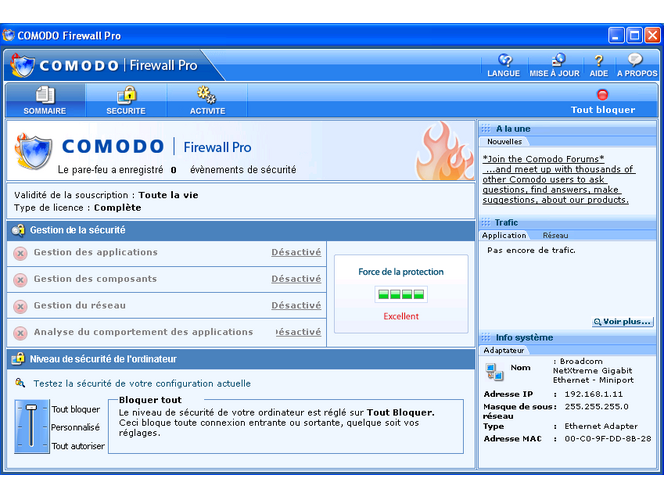The height and width of the screenshot is (498, 664).
Task: Maximize the COMODO Firewall Pro window
Action: point(634,36)
